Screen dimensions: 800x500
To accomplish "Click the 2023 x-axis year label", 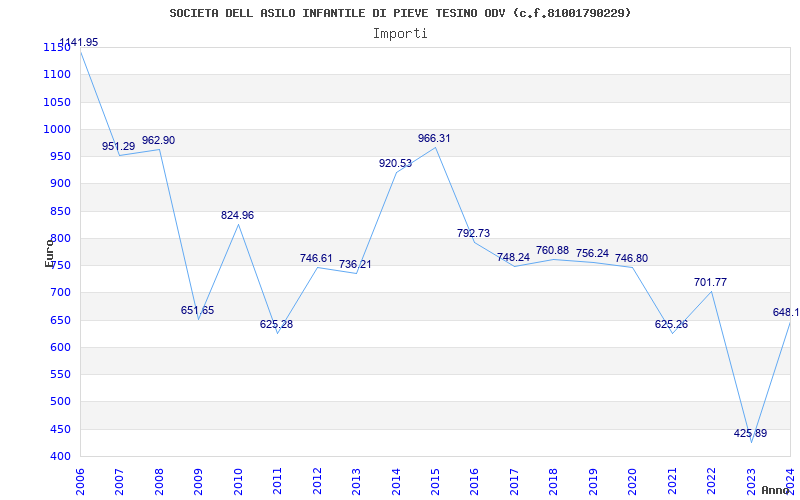I will [751, 481].
